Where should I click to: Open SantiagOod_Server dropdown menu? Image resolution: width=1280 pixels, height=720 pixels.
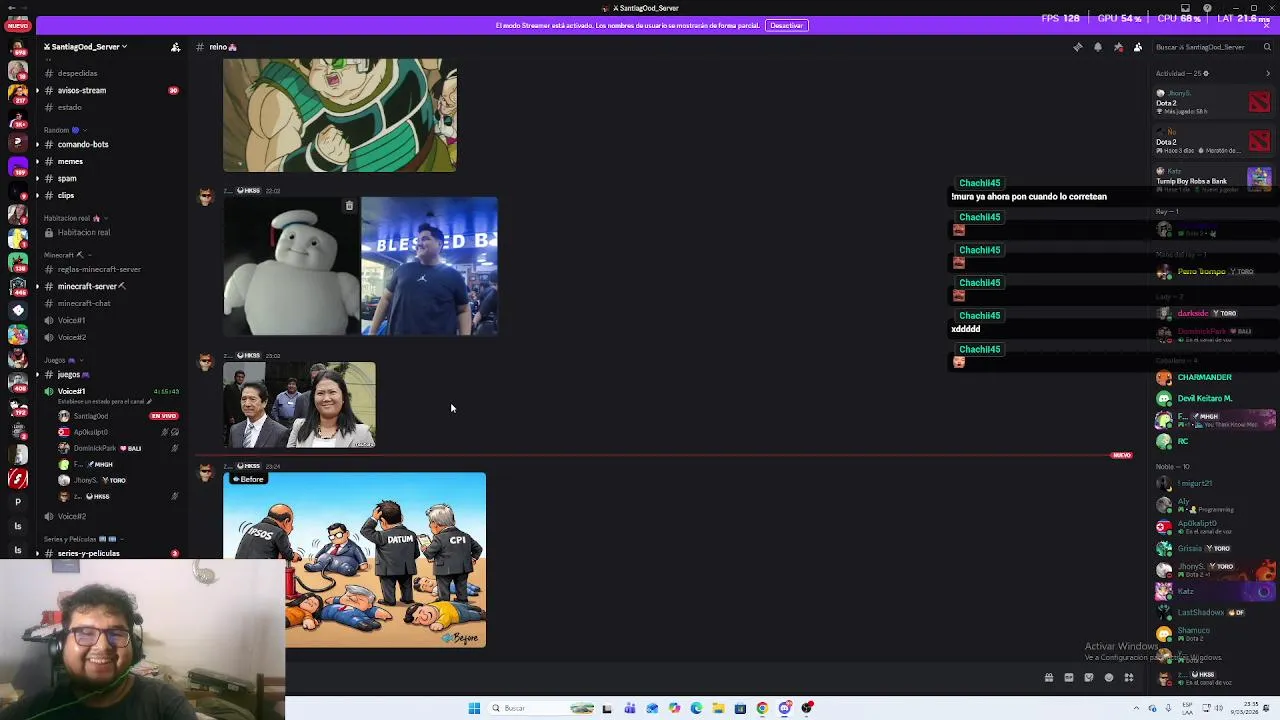pos(86,47)
